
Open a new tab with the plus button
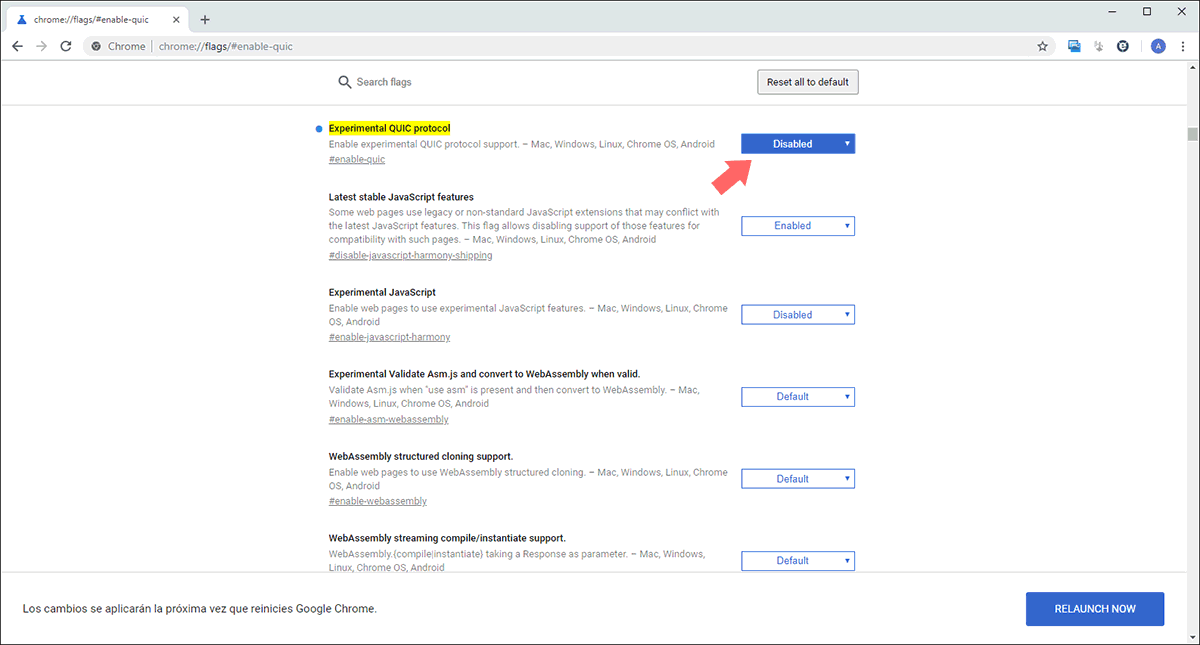click(x=205, y=19)
